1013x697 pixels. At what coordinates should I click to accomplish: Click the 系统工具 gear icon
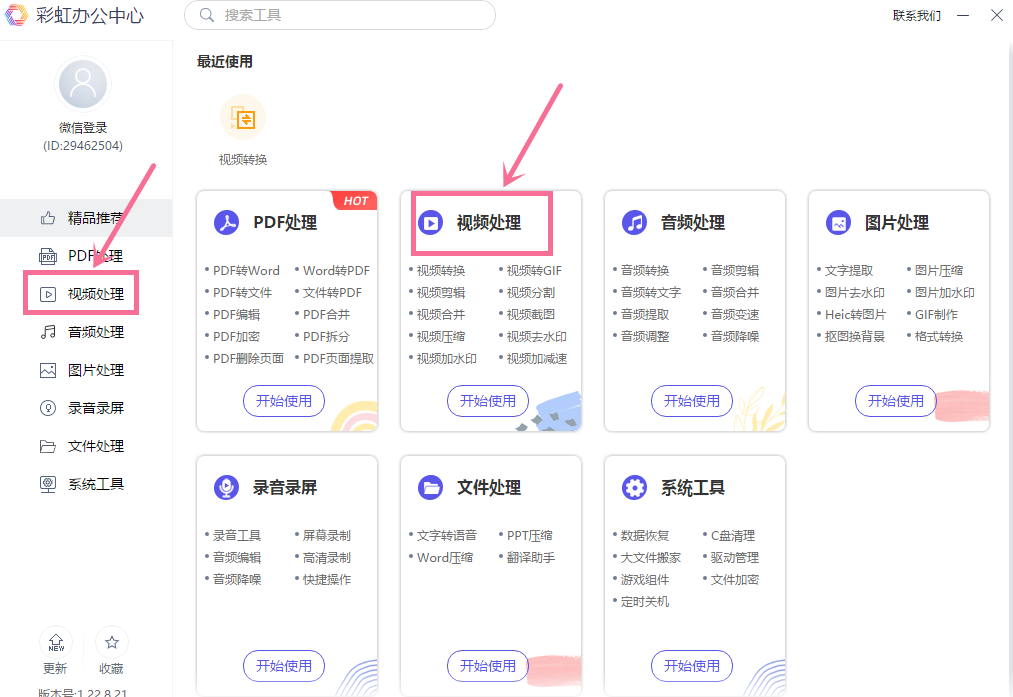pos(634,487)
